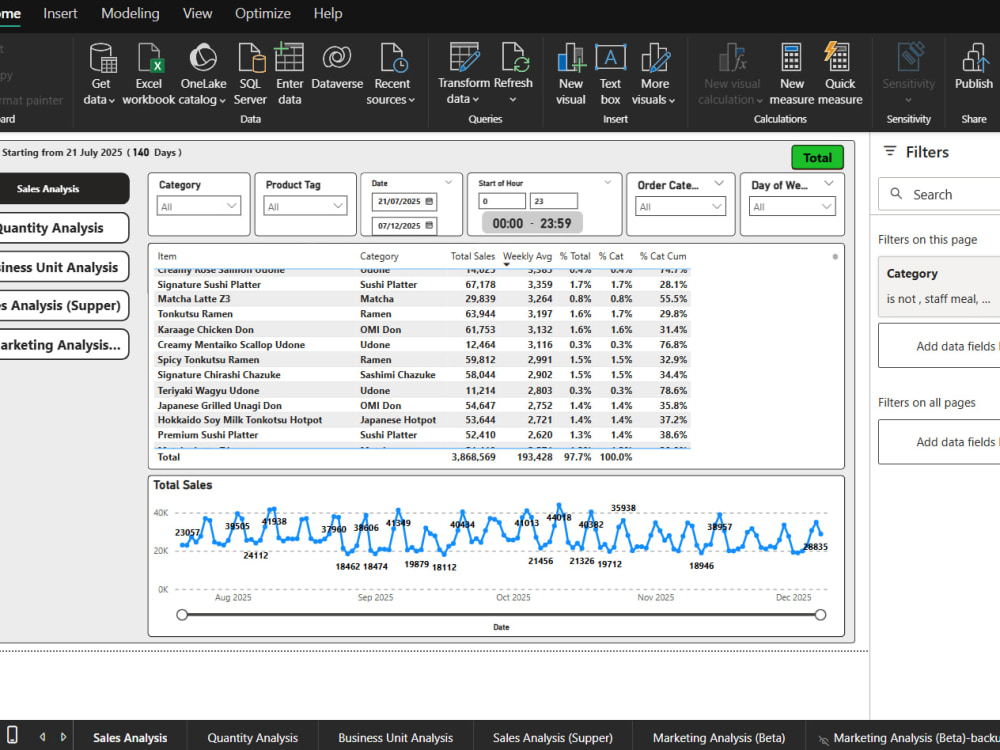The image size is (1000, 750).
Task: Open the Optimize ribbon tab
Action: point(263,13)
